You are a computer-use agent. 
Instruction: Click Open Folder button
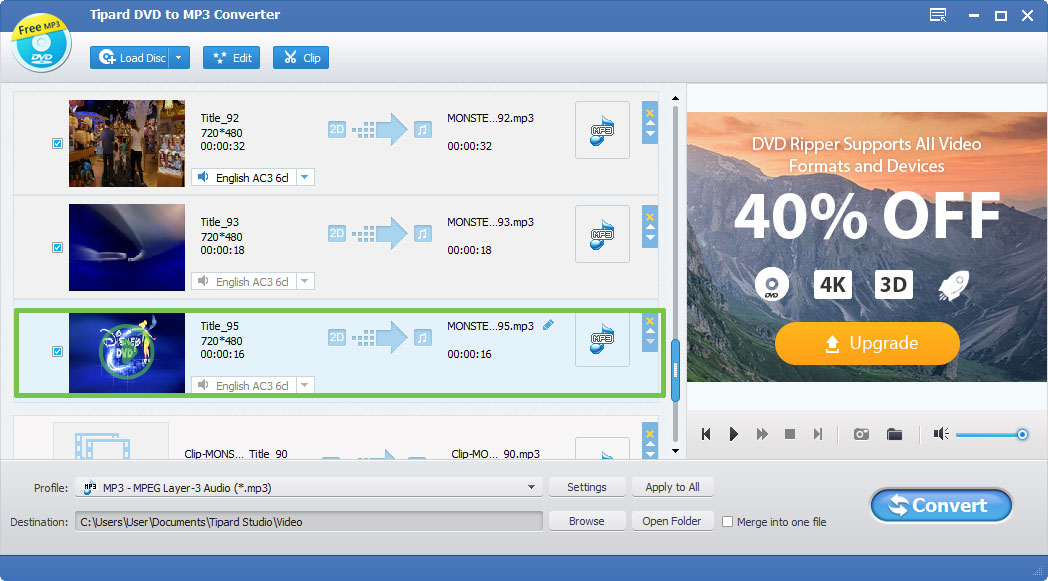point(672,521)
